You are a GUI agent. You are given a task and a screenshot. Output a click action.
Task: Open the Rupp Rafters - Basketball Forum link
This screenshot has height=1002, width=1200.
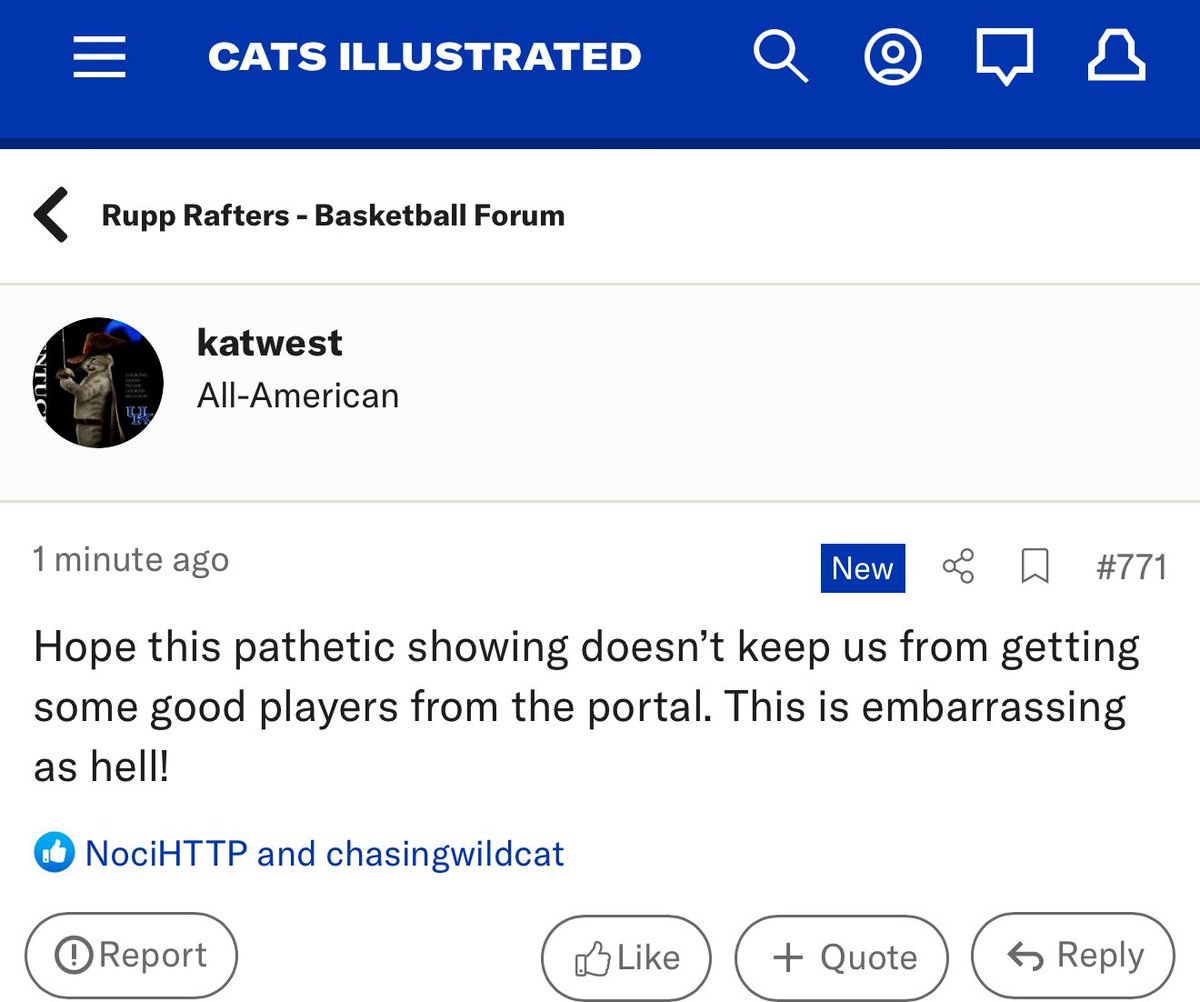tap(333, 215)
